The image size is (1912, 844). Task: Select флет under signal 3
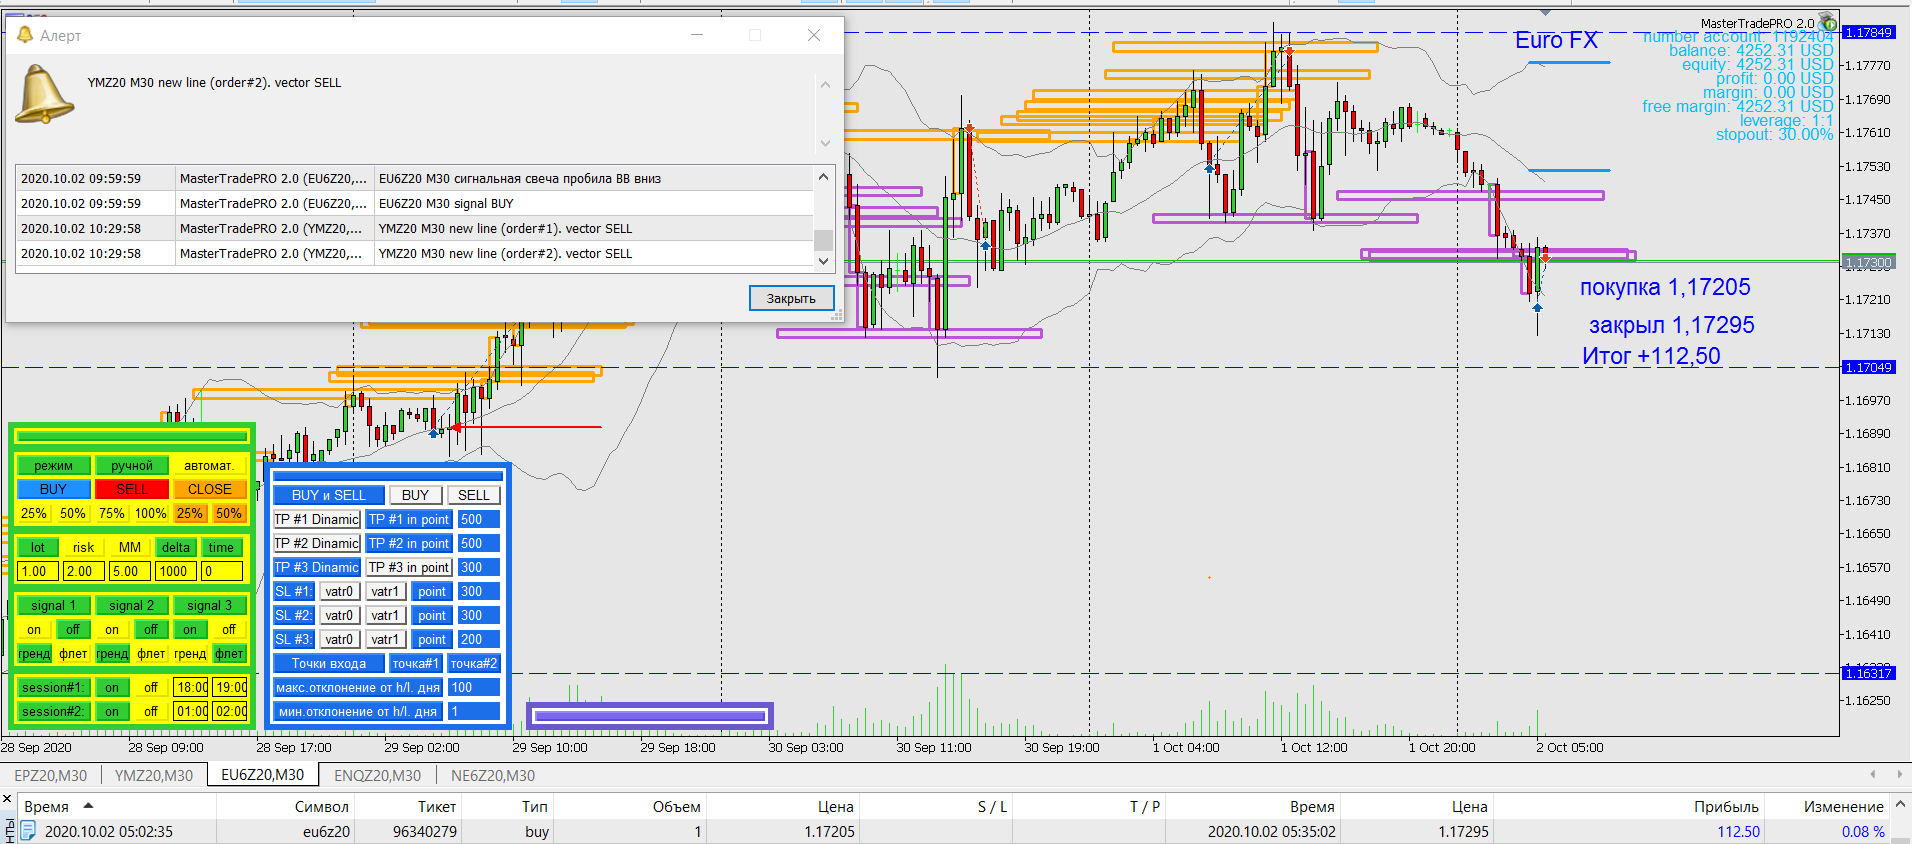pos(229,654)
